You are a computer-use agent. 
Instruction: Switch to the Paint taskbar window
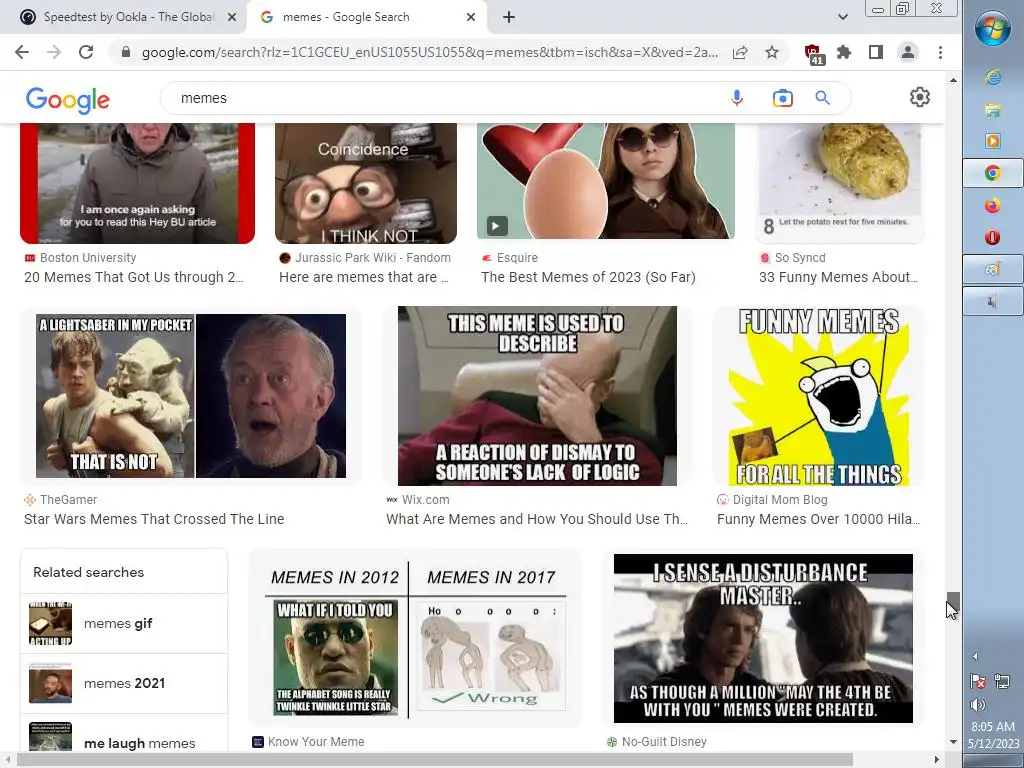pyautogui.click(x=993, y=269)
